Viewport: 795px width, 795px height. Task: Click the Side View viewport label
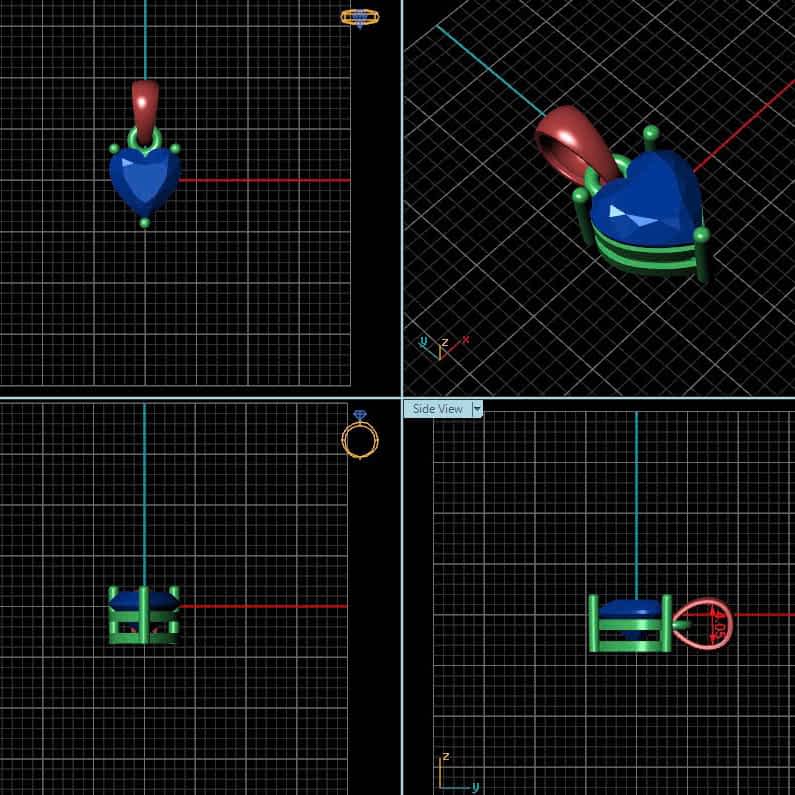tap(437, 409)
